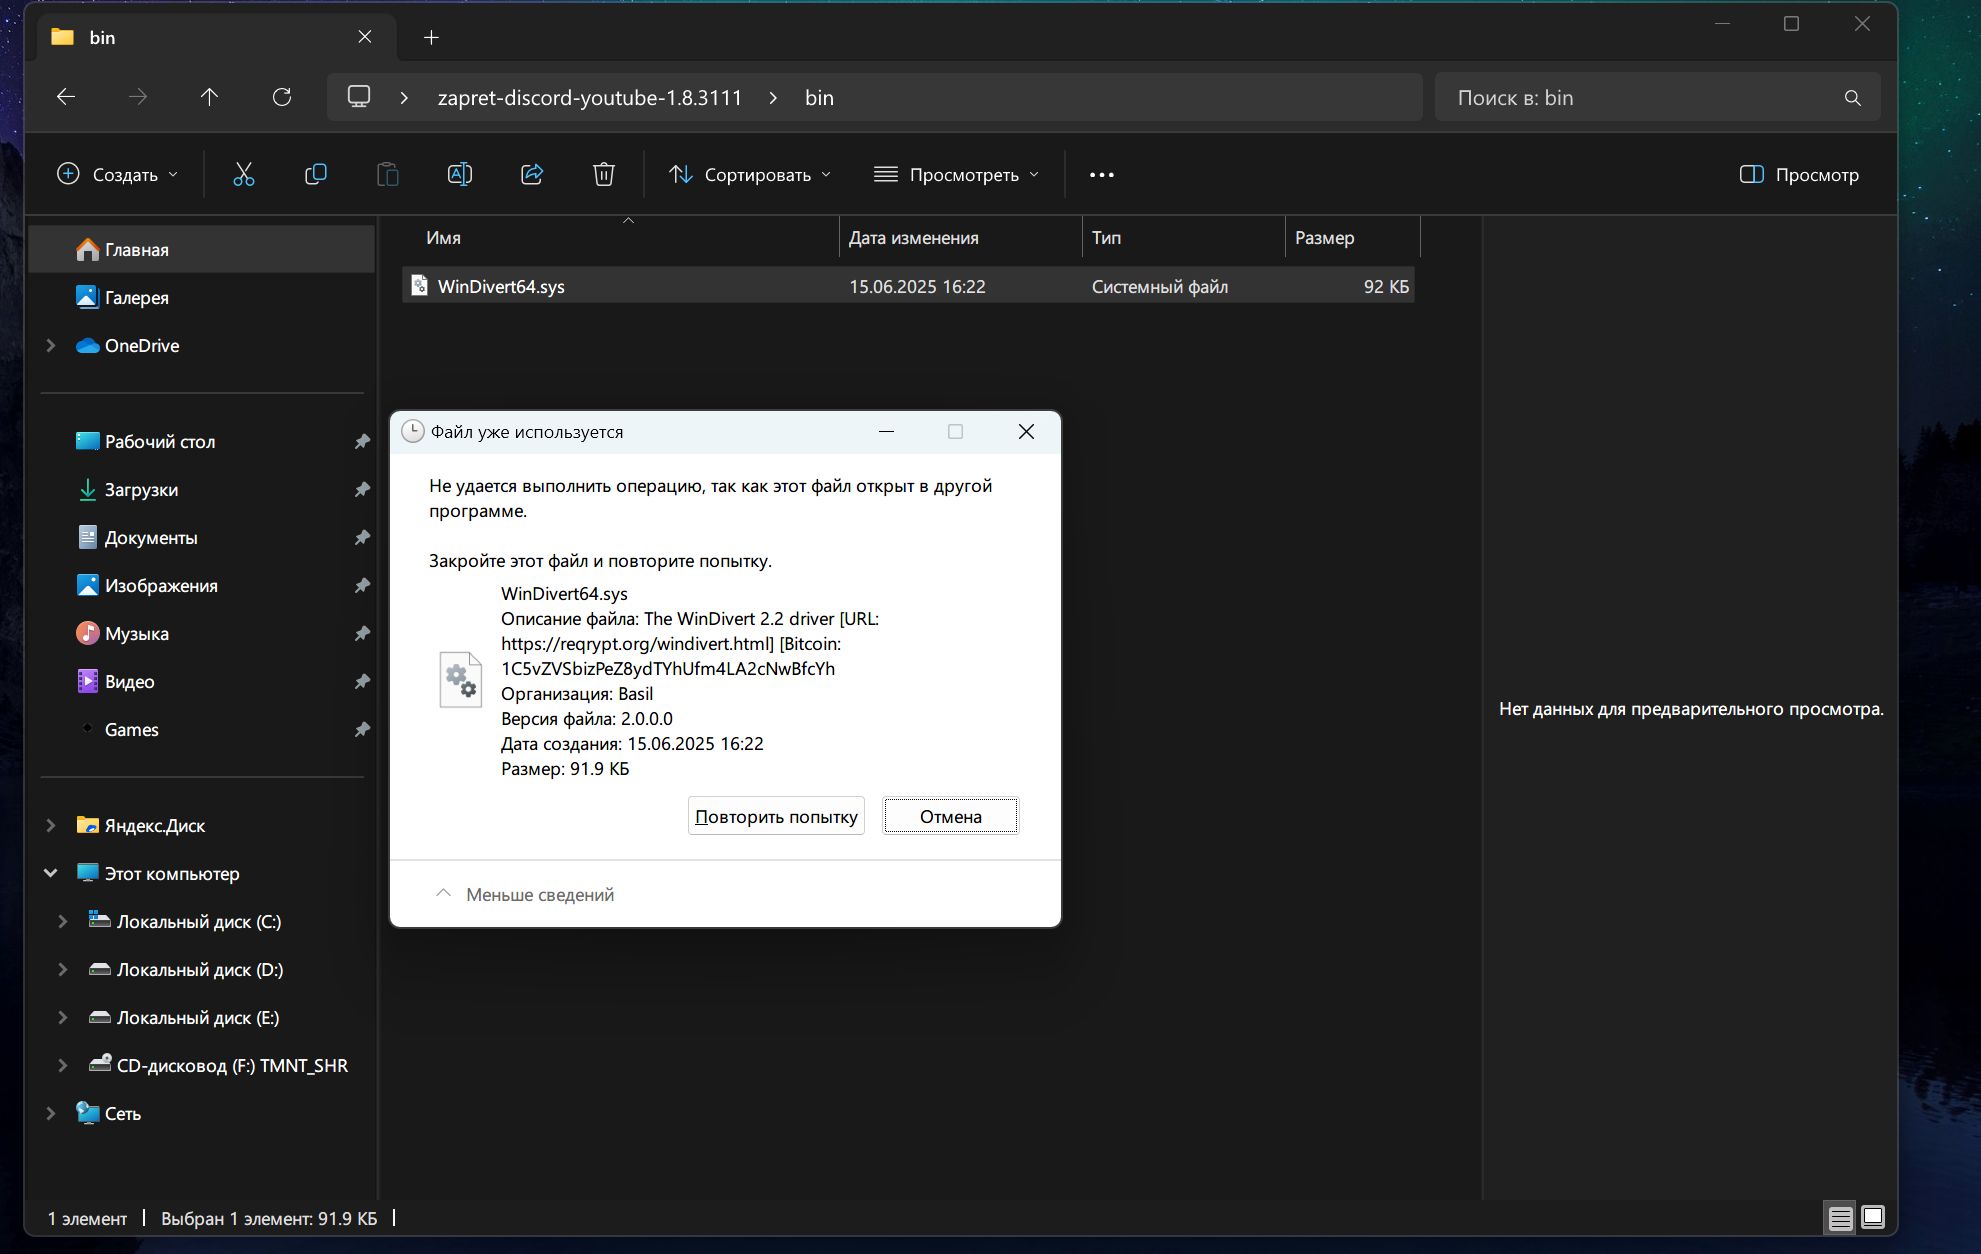Click the Refresh button in navigation bar
The image size is (1981, 1254).
282,97
